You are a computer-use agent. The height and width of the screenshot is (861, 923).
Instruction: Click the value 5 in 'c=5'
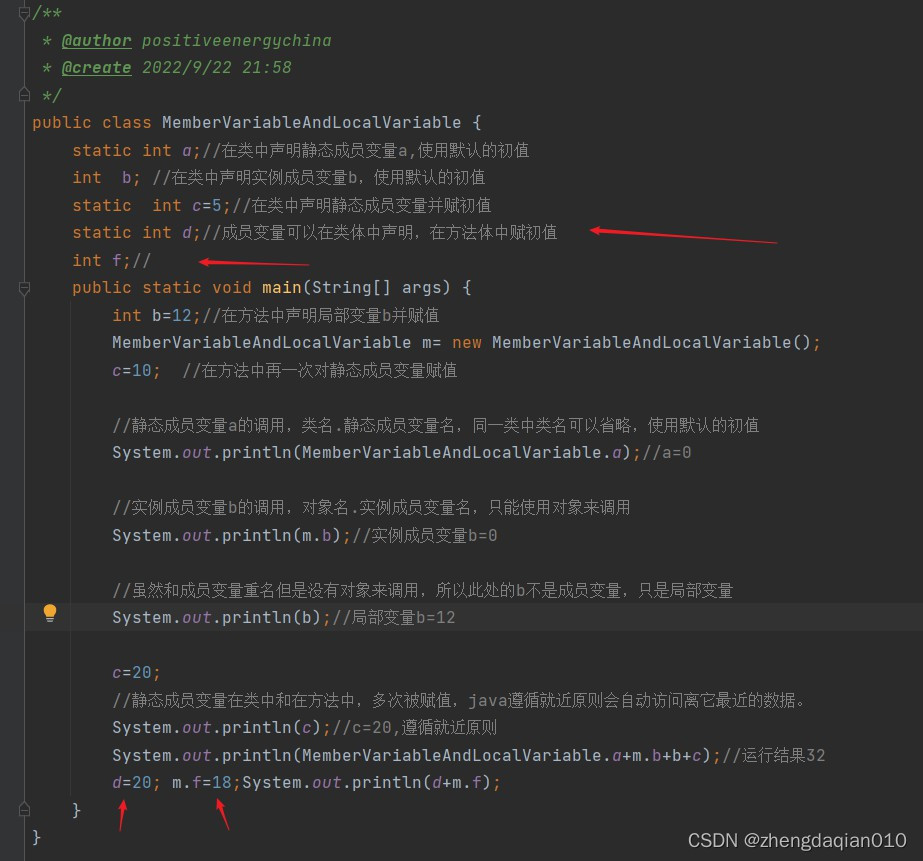tap(217, 205)
